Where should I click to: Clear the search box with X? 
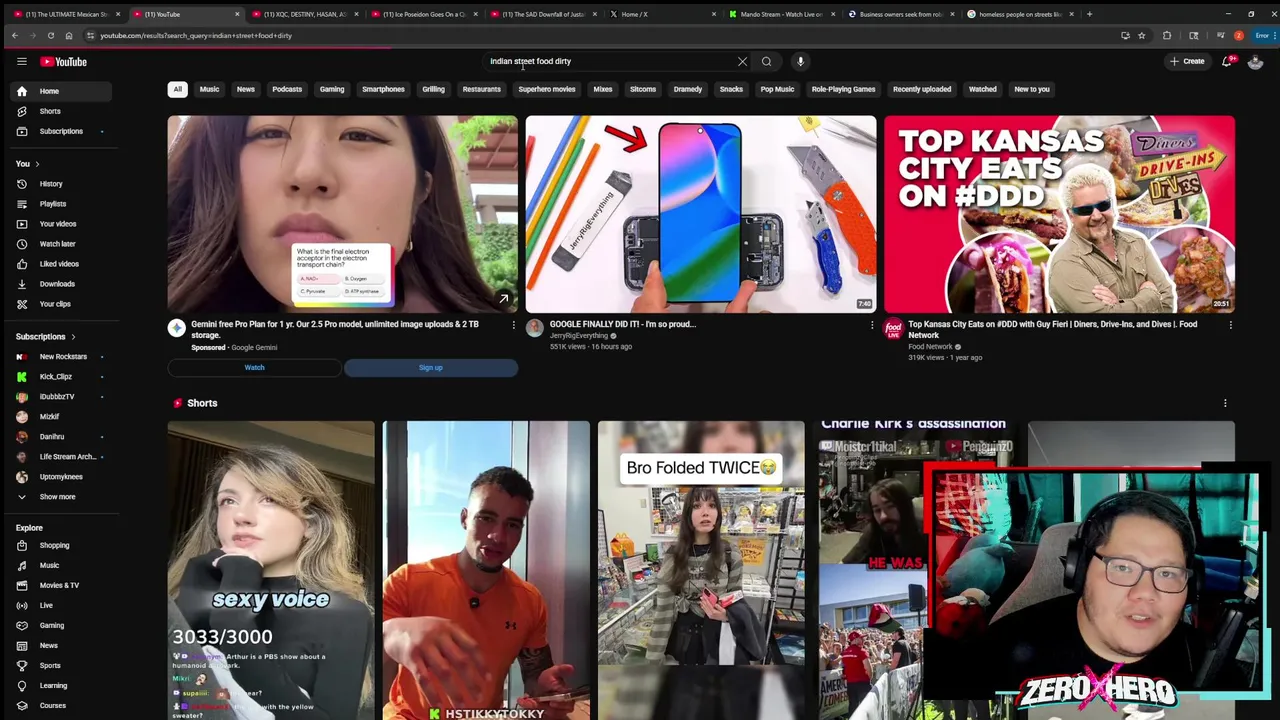click(742, 61)
